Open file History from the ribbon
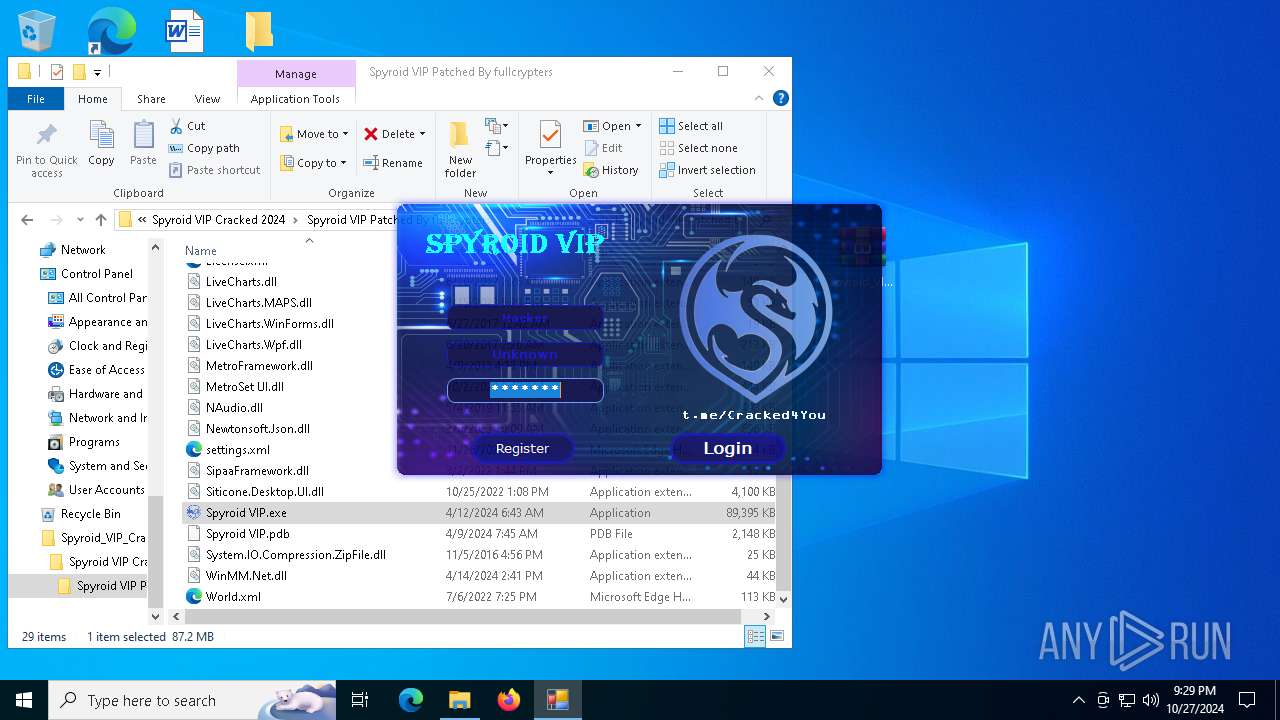Screen dimensions: 1280x720 611,170
